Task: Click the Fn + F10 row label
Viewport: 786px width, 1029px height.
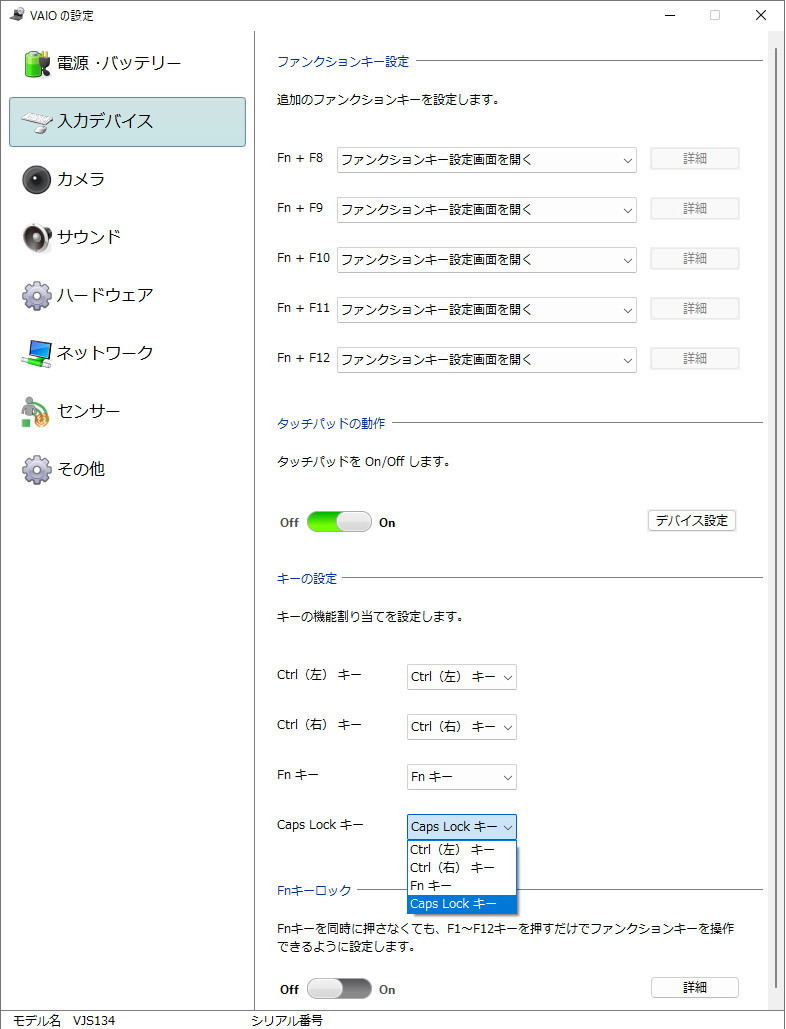Action: (x=303, y=258)
